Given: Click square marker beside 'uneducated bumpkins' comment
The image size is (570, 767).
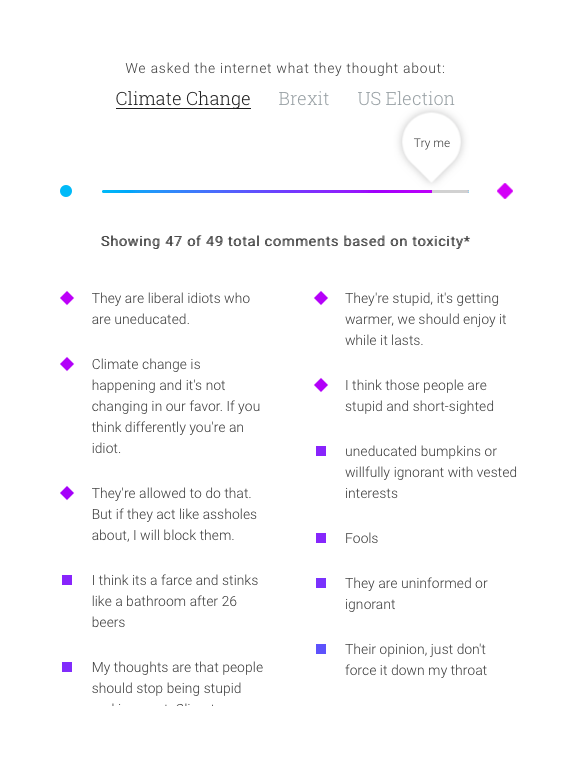Looking at the screenshot, I should 321,451.
